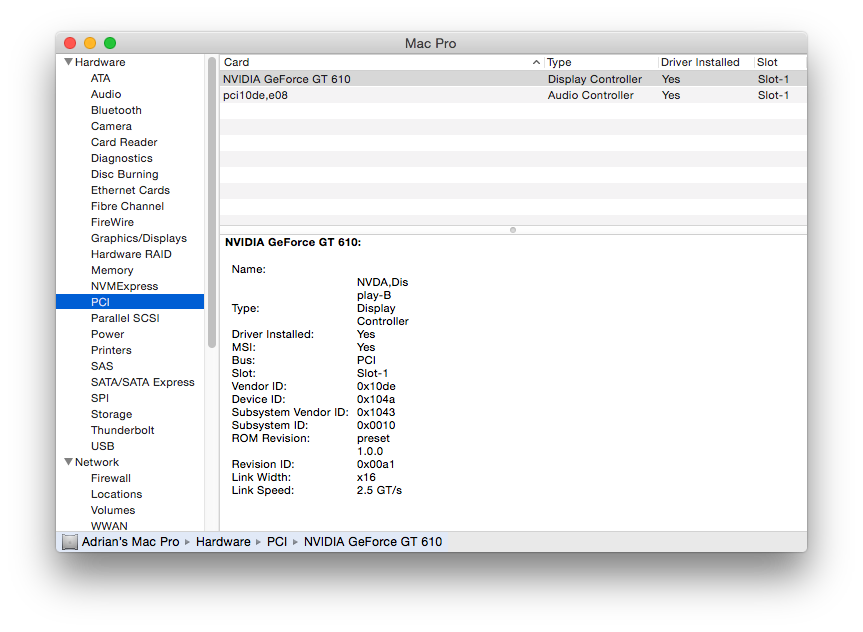Select SPI in the sidebar
The height and width of the screenshot is (632, 863).
click(x=100, y=397)
